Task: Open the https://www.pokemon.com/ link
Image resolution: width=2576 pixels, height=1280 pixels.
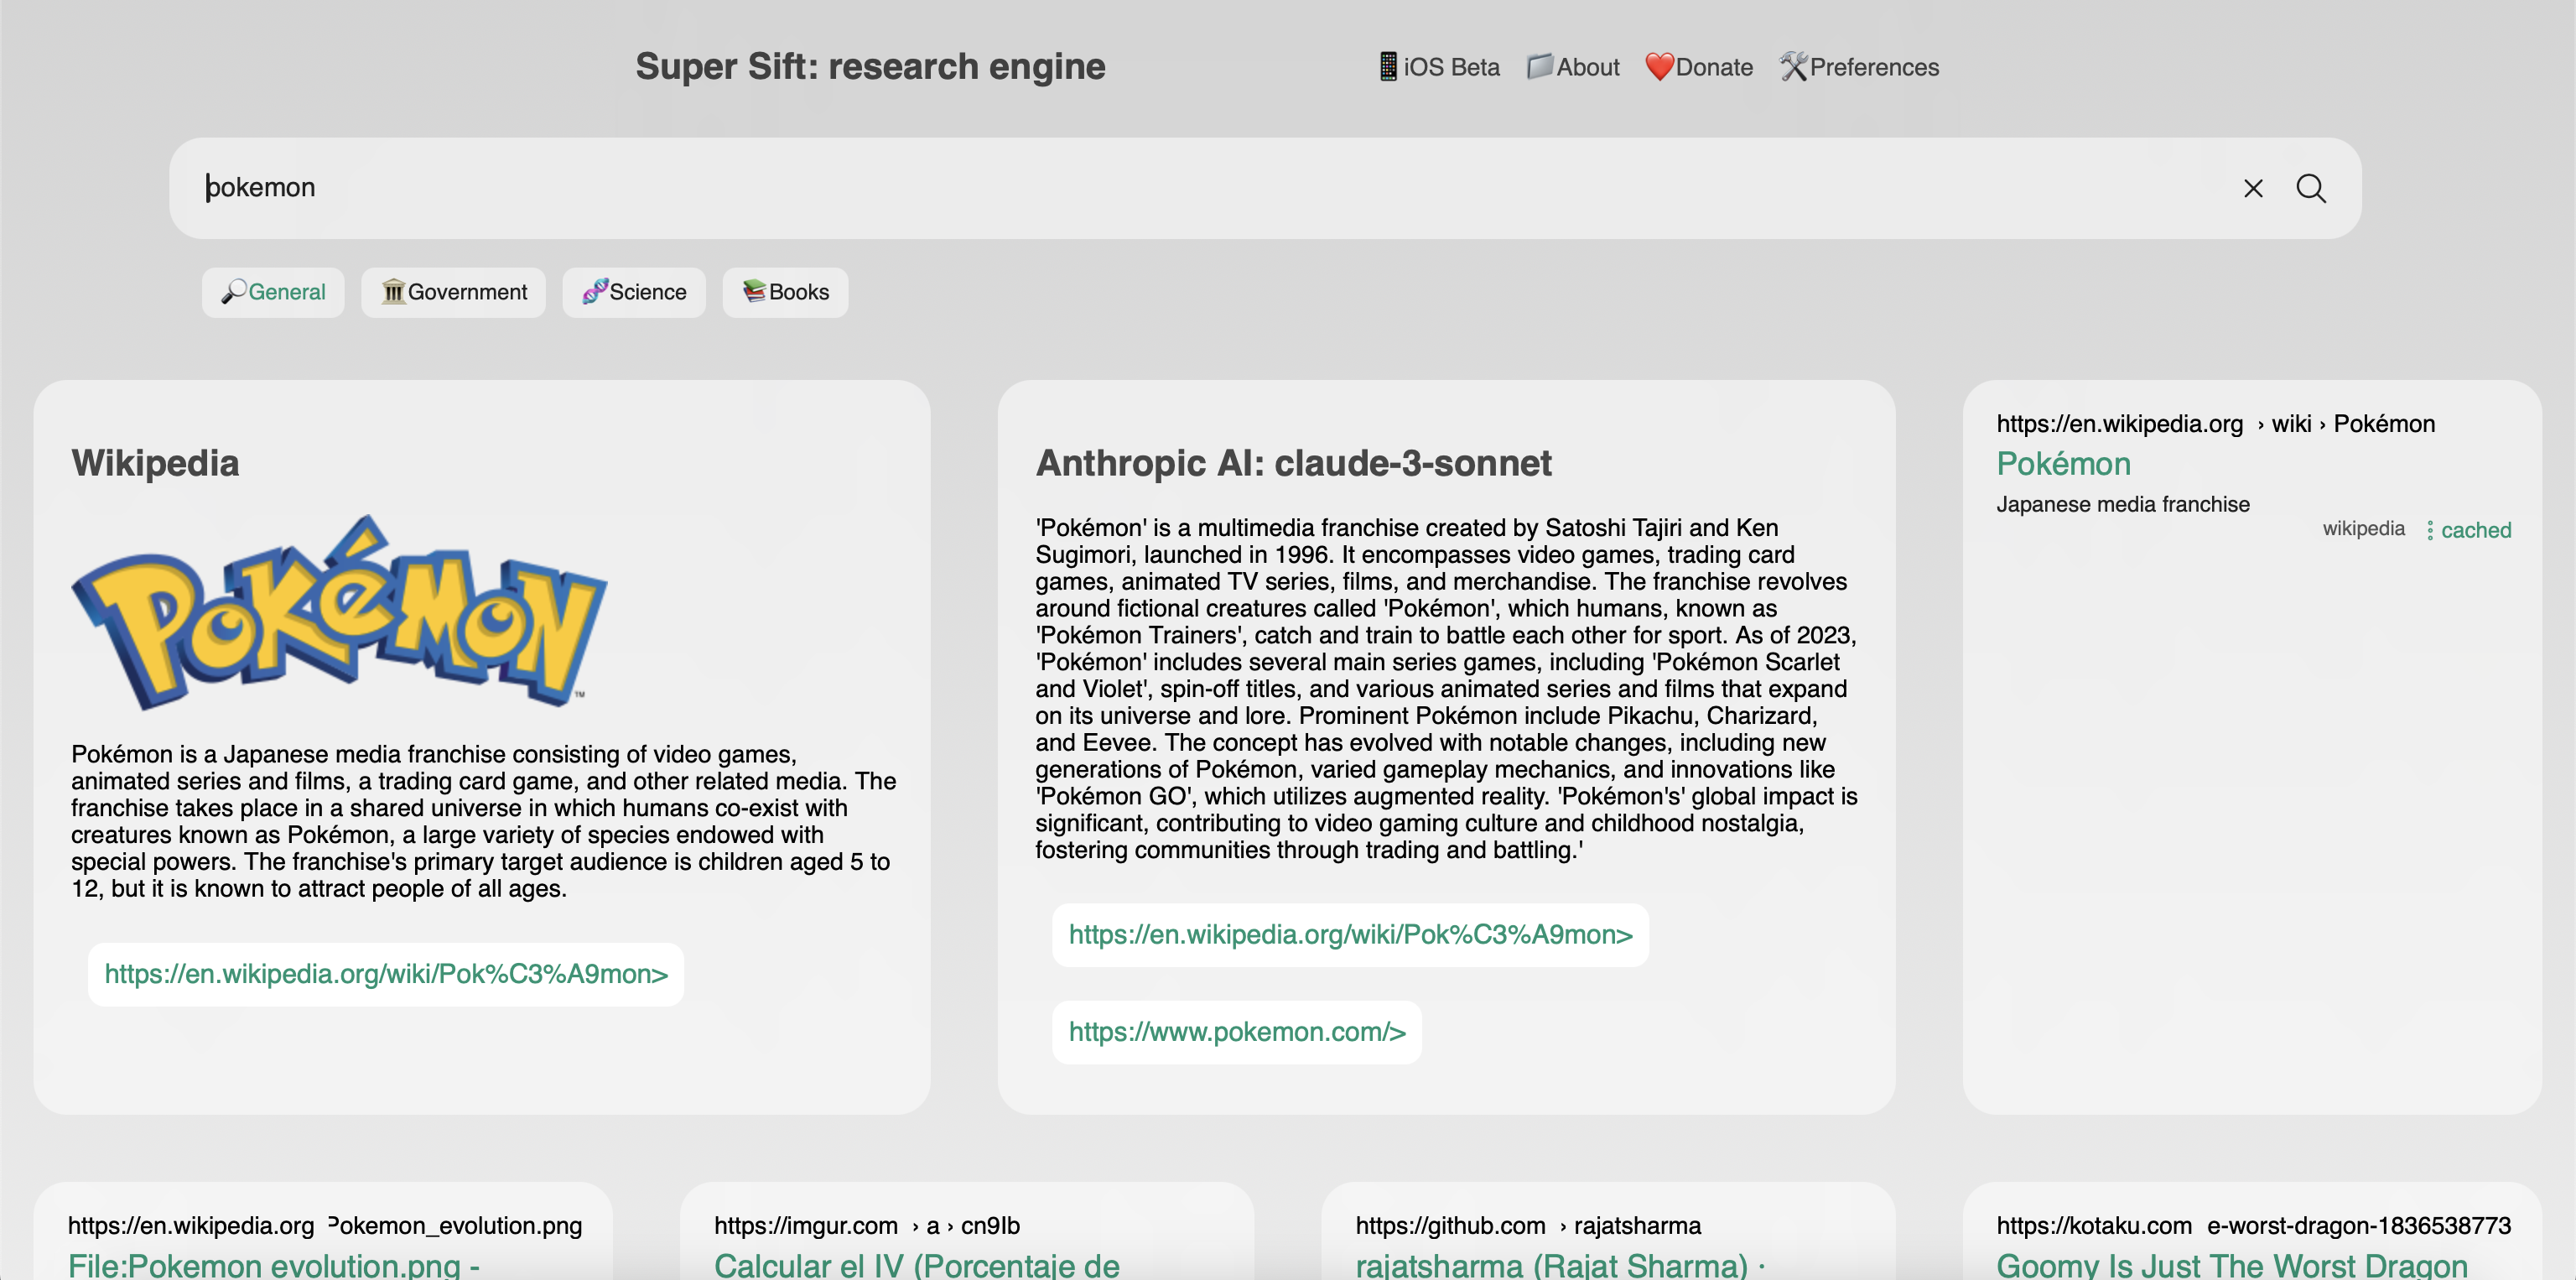Action: click(x=1237, y=1032)
